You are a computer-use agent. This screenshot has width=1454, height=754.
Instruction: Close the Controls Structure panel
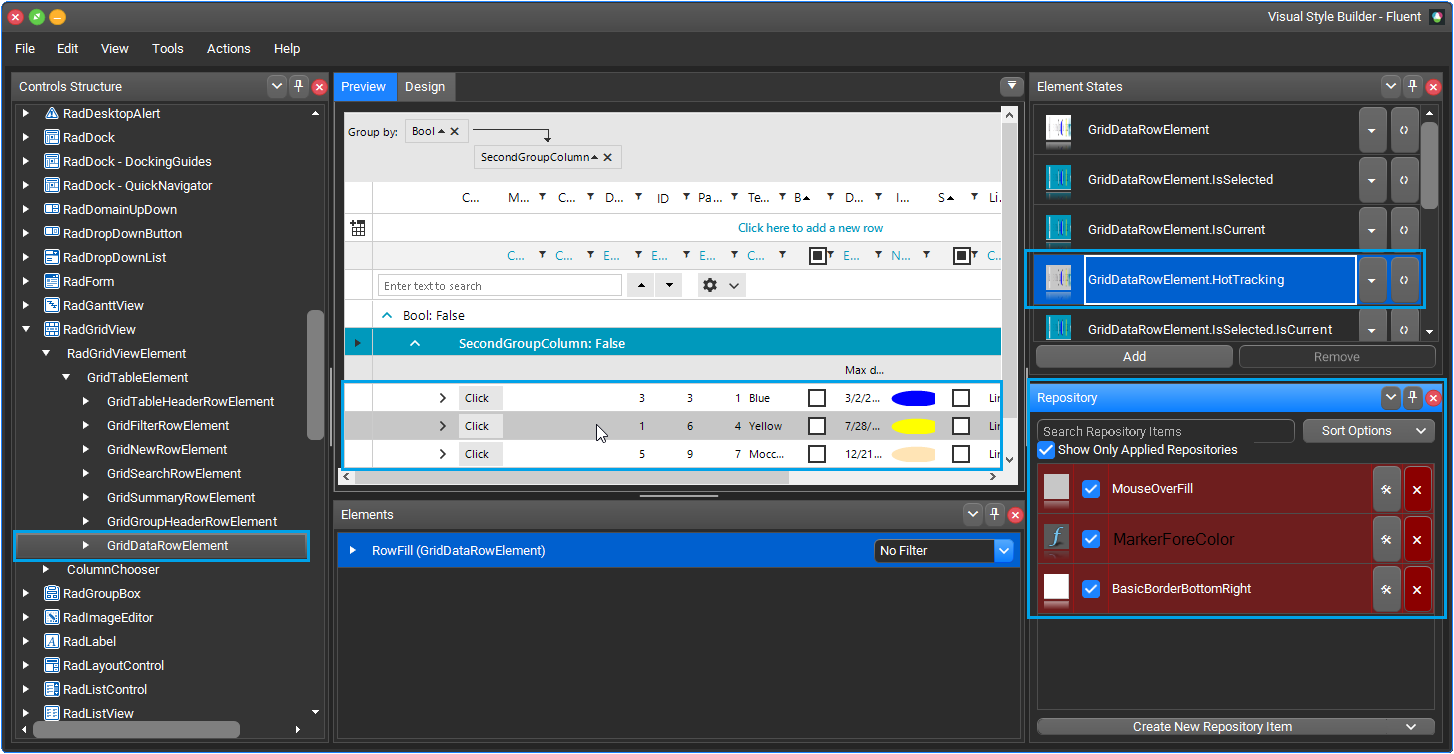tap(320, 87)
